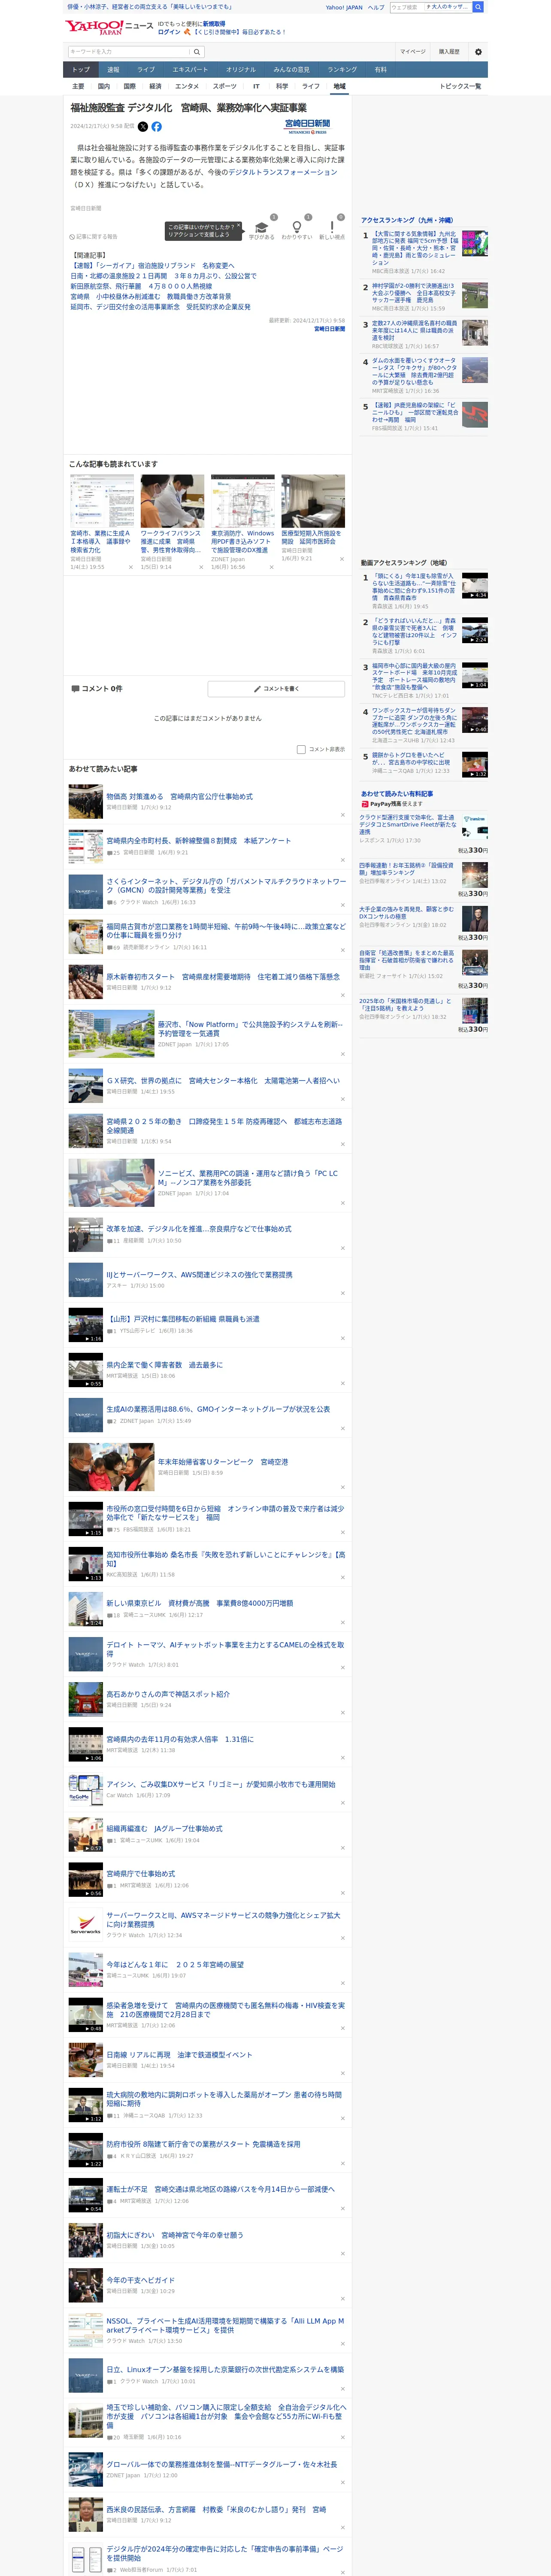Select the 国際 category
Screen dimensions: 551x2576
click(129, 86)
